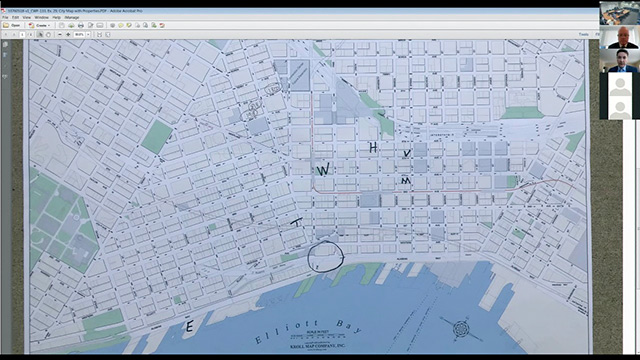Click the upload/share icon with green arrow
The height and width of the screenshot is (360, 640).
(x=71, y=25)
